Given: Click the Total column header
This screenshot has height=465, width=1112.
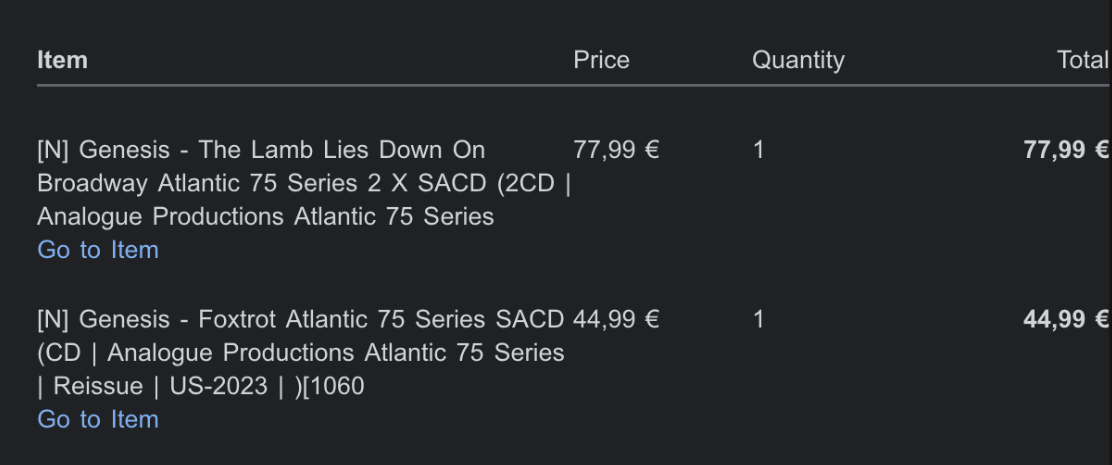Looking at the screenshot, I should [1082, 60].
